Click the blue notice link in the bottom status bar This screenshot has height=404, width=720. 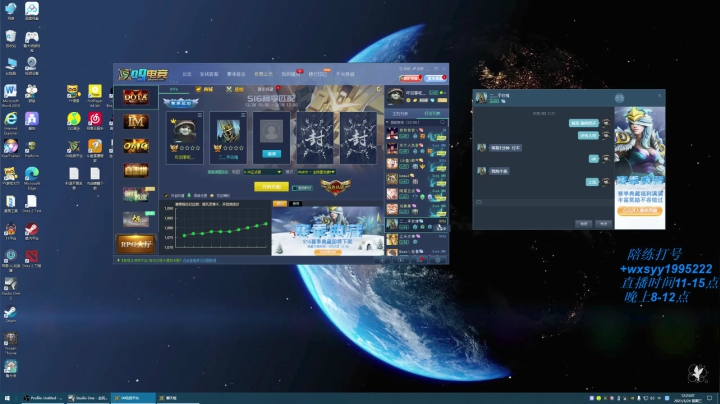199,260
